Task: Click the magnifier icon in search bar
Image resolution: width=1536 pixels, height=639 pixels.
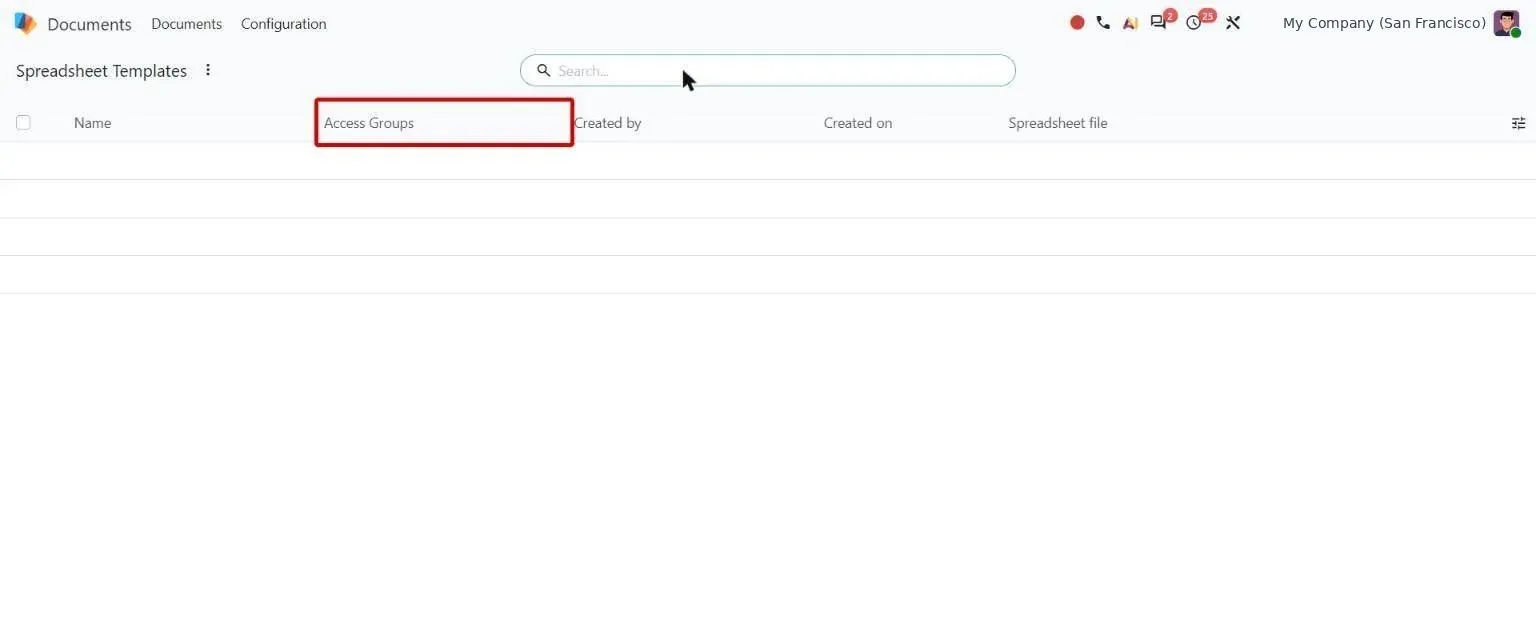Action: click(544, 70)
